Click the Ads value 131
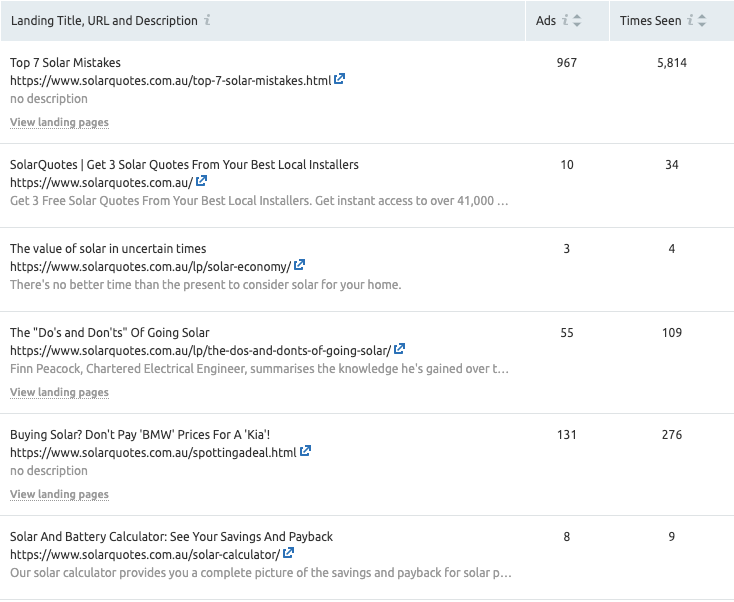 pyautogui.click(x=566, y=434)
